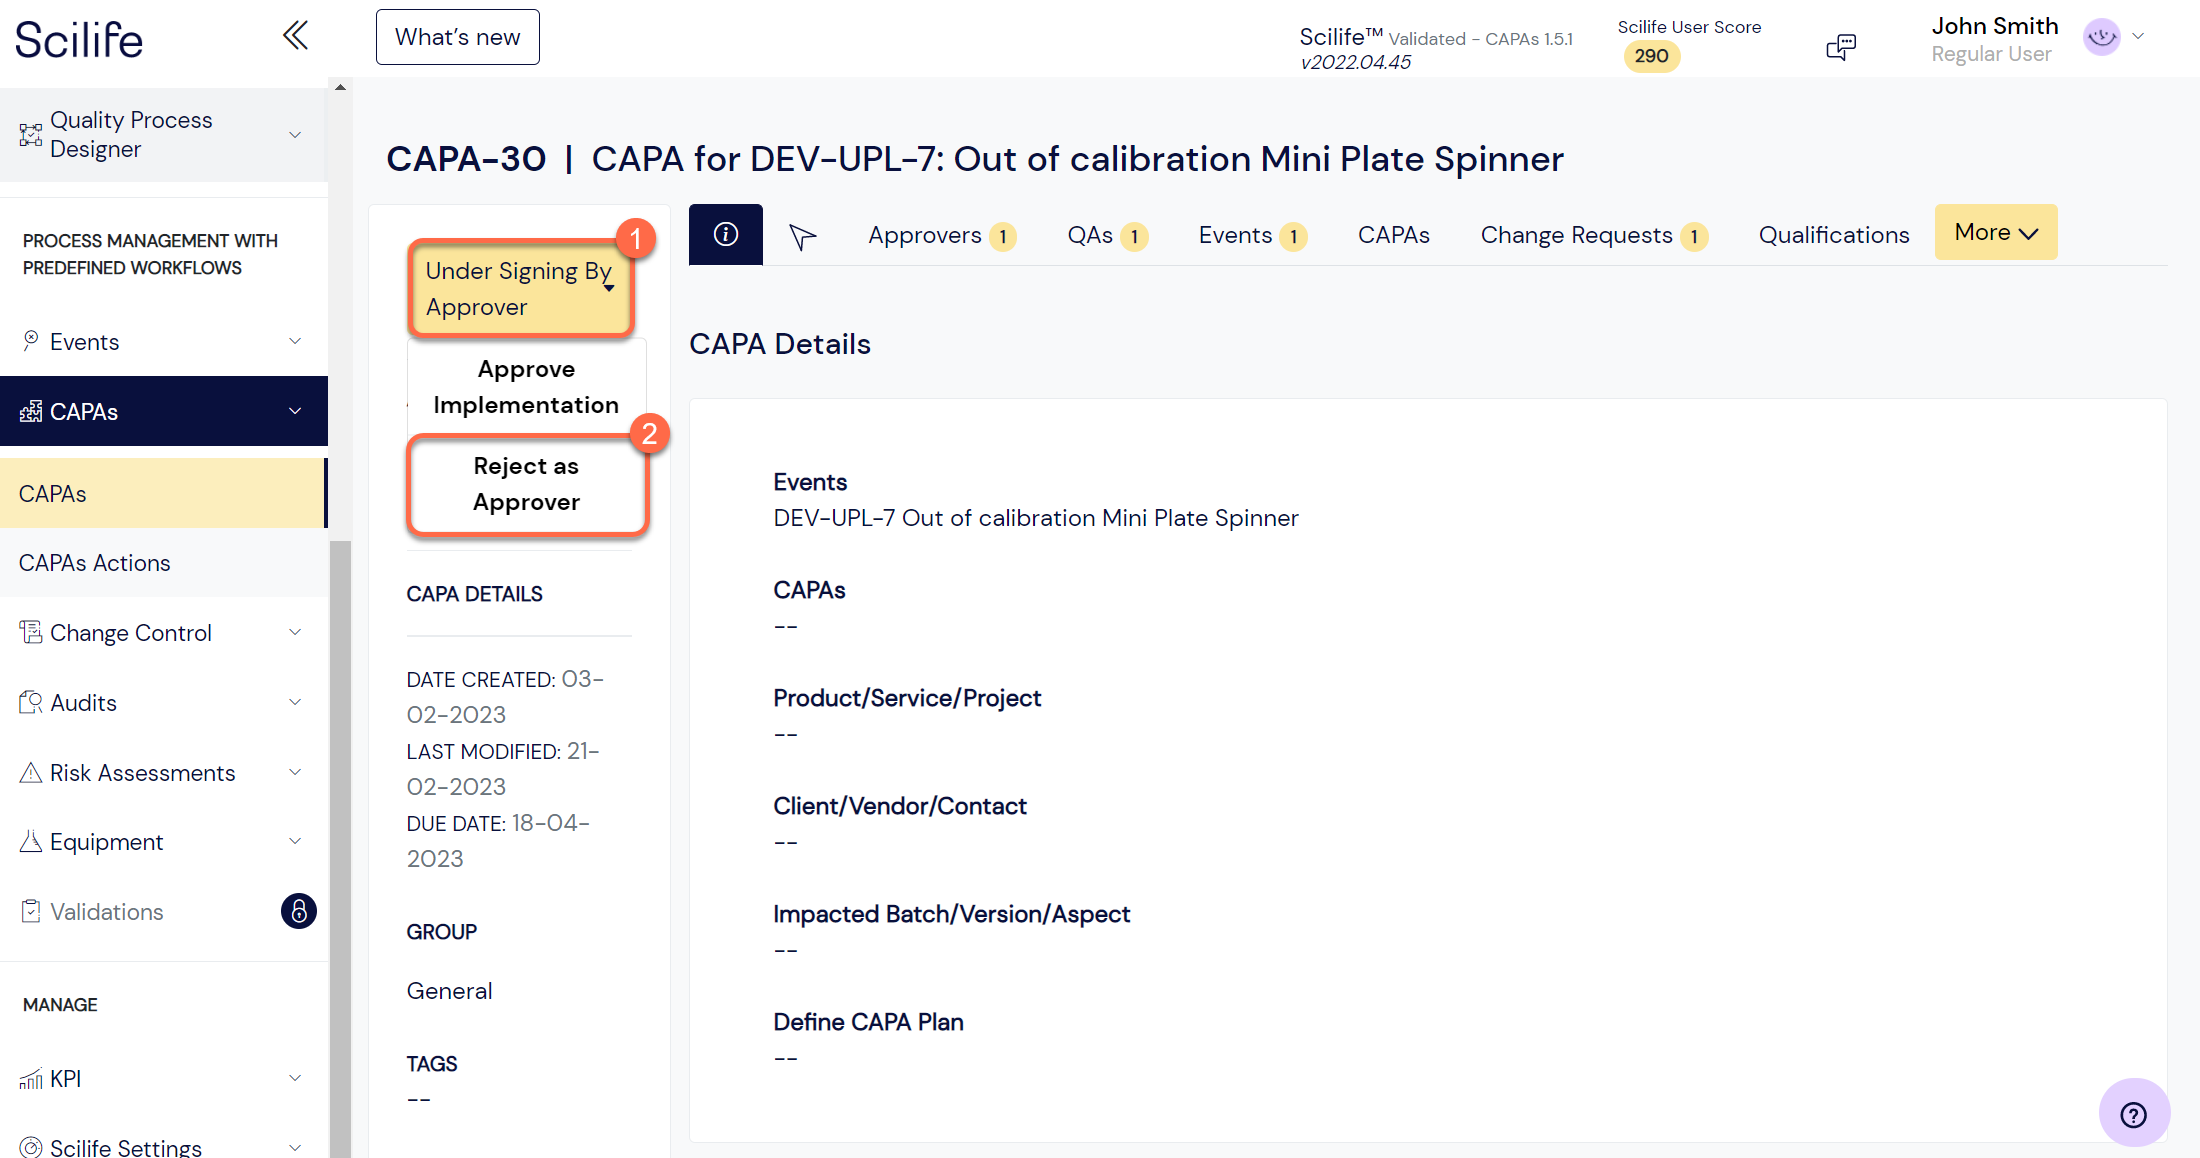Switch to the Approvers tab
This screenshot has width=2200, height=1158.
click(941, 235)
